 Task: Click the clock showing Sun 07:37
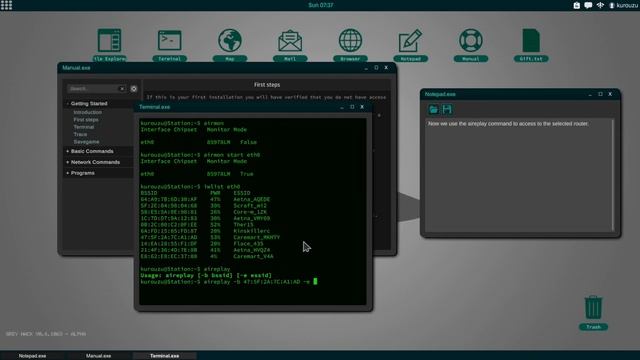tap(320, 5)
